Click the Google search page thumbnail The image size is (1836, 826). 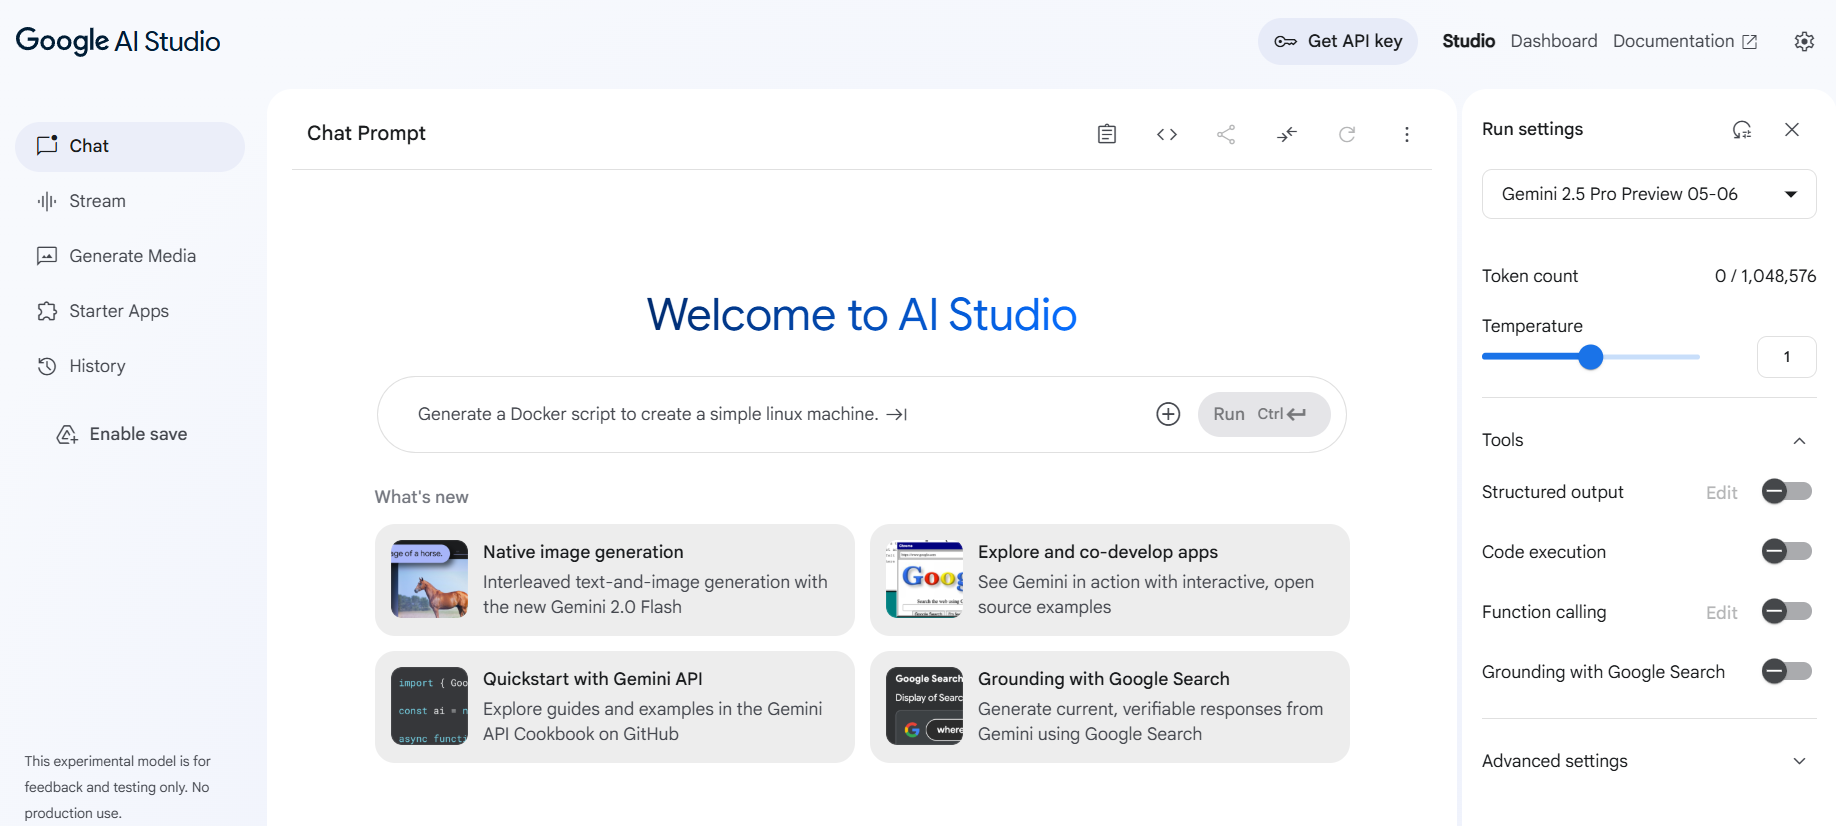pos(924,579)
